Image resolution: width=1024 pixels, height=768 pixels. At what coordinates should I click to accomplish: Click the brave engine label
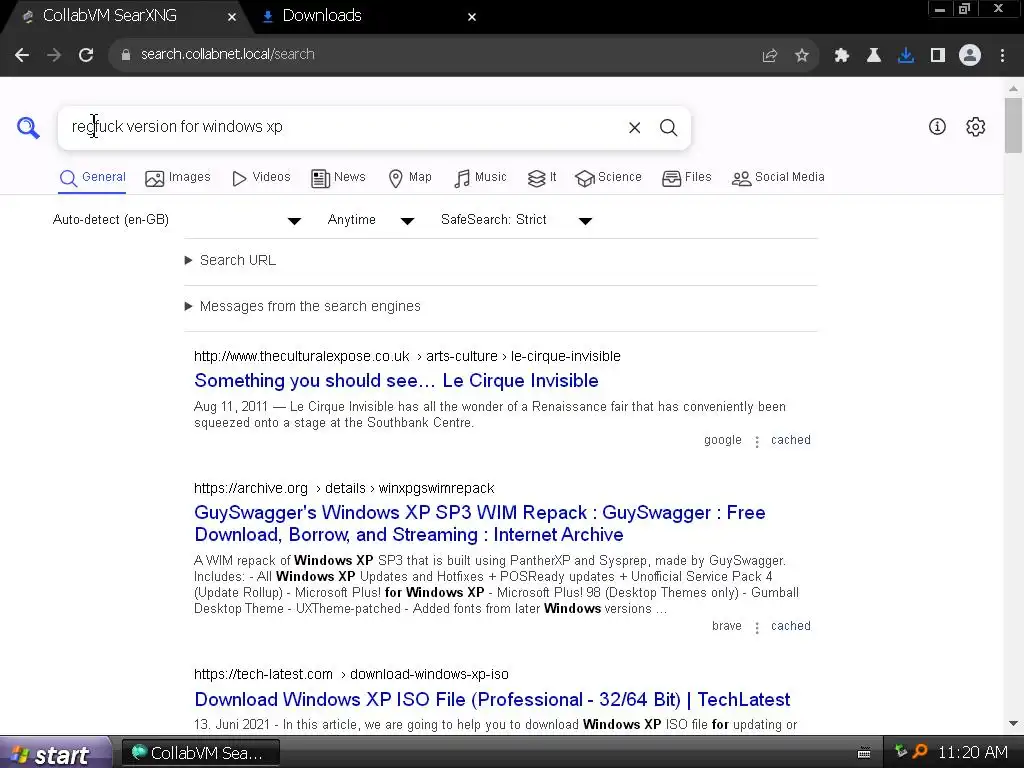tap(727, 626)
